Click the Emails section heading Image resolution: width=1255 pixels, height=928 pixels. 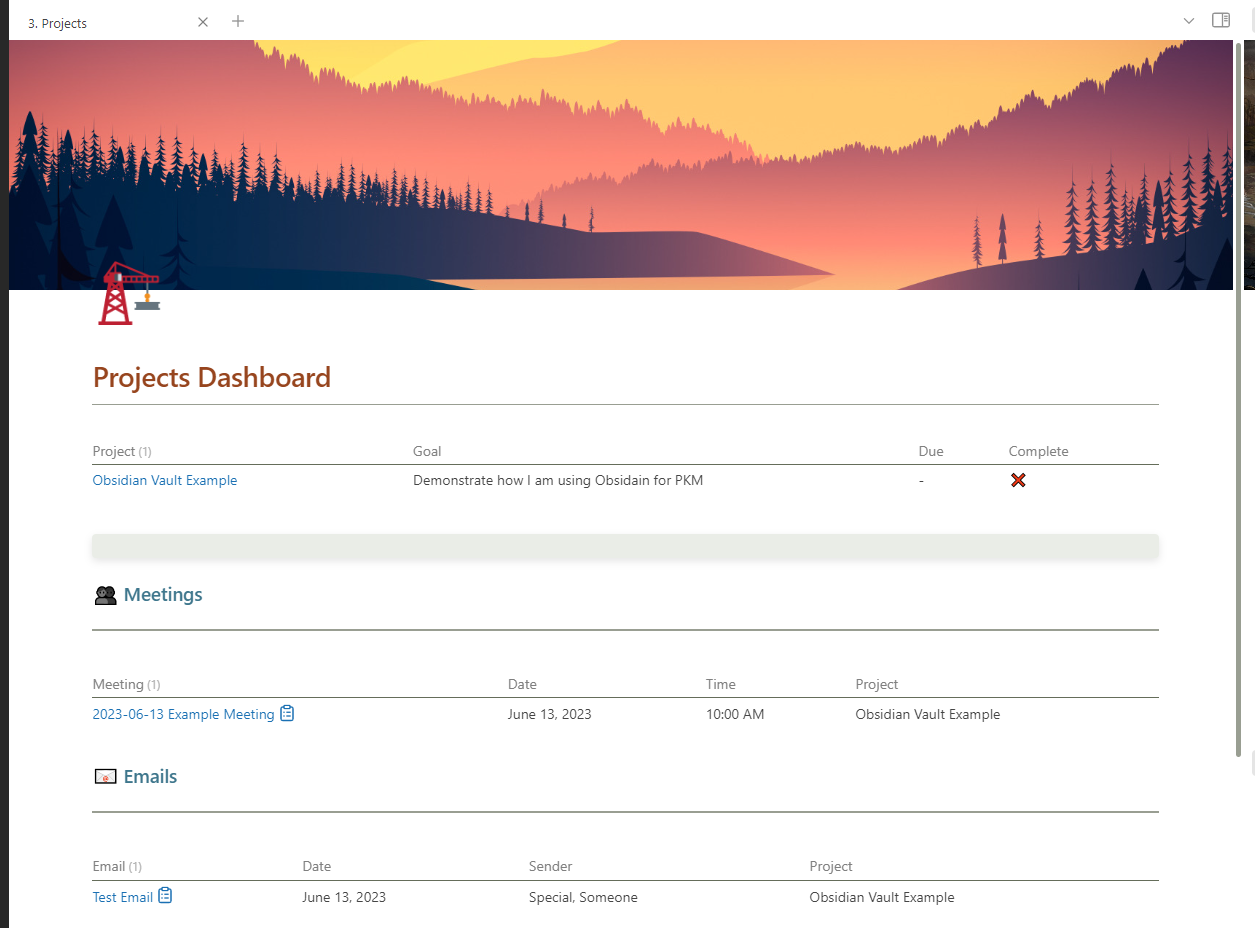tap(151, 777)
